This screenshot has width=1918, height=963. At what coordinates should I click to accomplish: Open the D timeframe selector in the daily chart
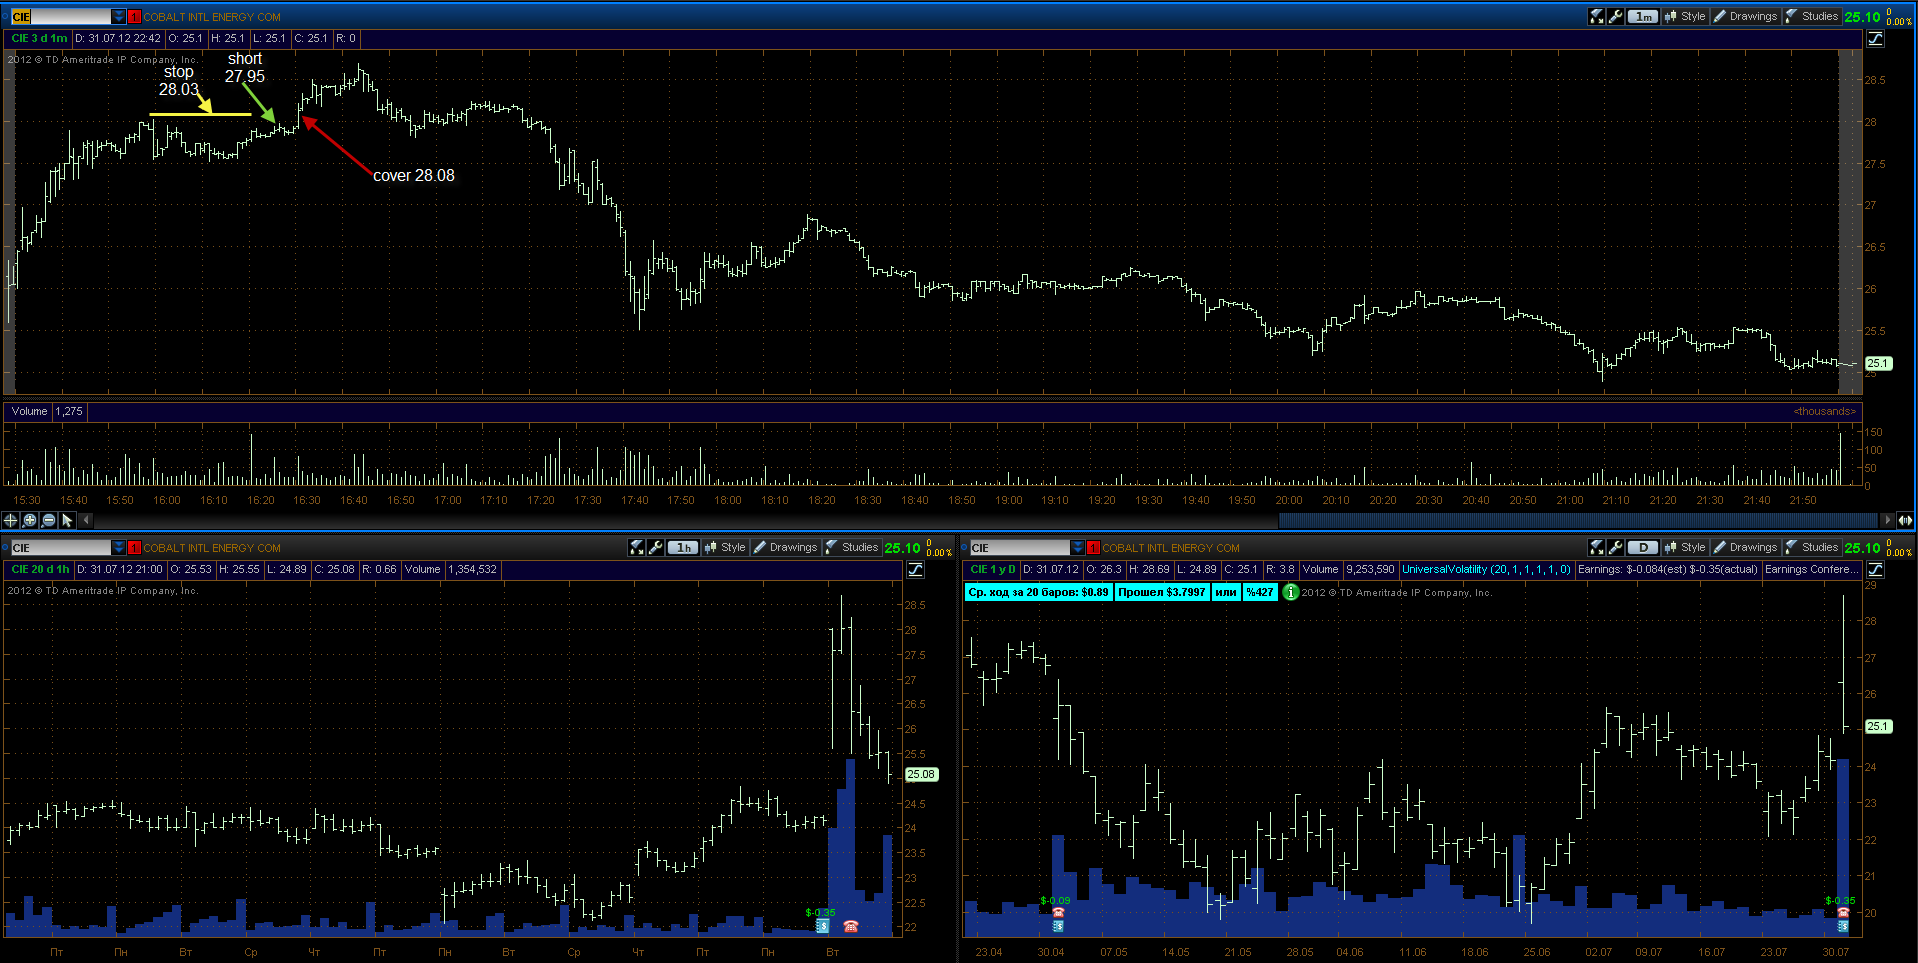point(1643,547)
